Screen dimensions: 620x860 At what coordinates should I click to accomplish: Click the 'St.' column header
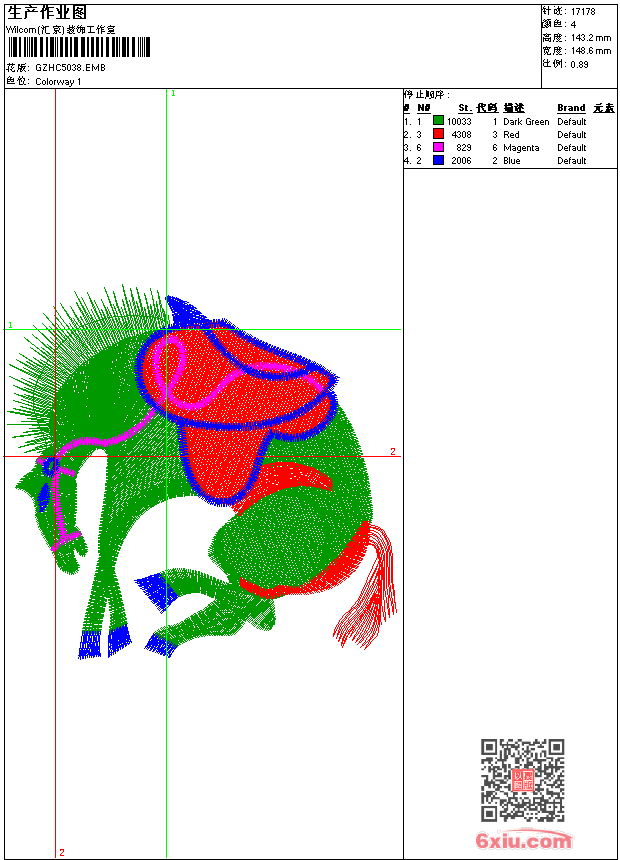pos(465,108)
